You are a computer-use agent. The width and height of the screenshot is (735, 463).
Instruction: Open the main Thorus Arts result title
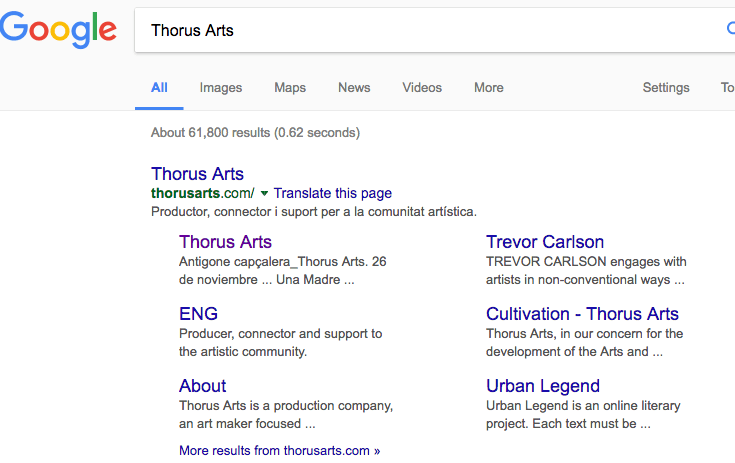pyautogui.click(x=197, y=174)
